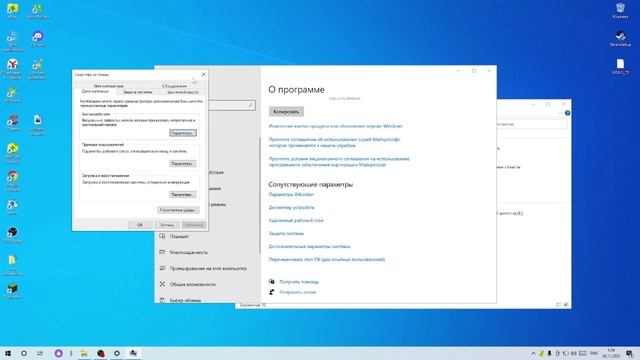Open Защита системы link in Settings

pos(286,233)
